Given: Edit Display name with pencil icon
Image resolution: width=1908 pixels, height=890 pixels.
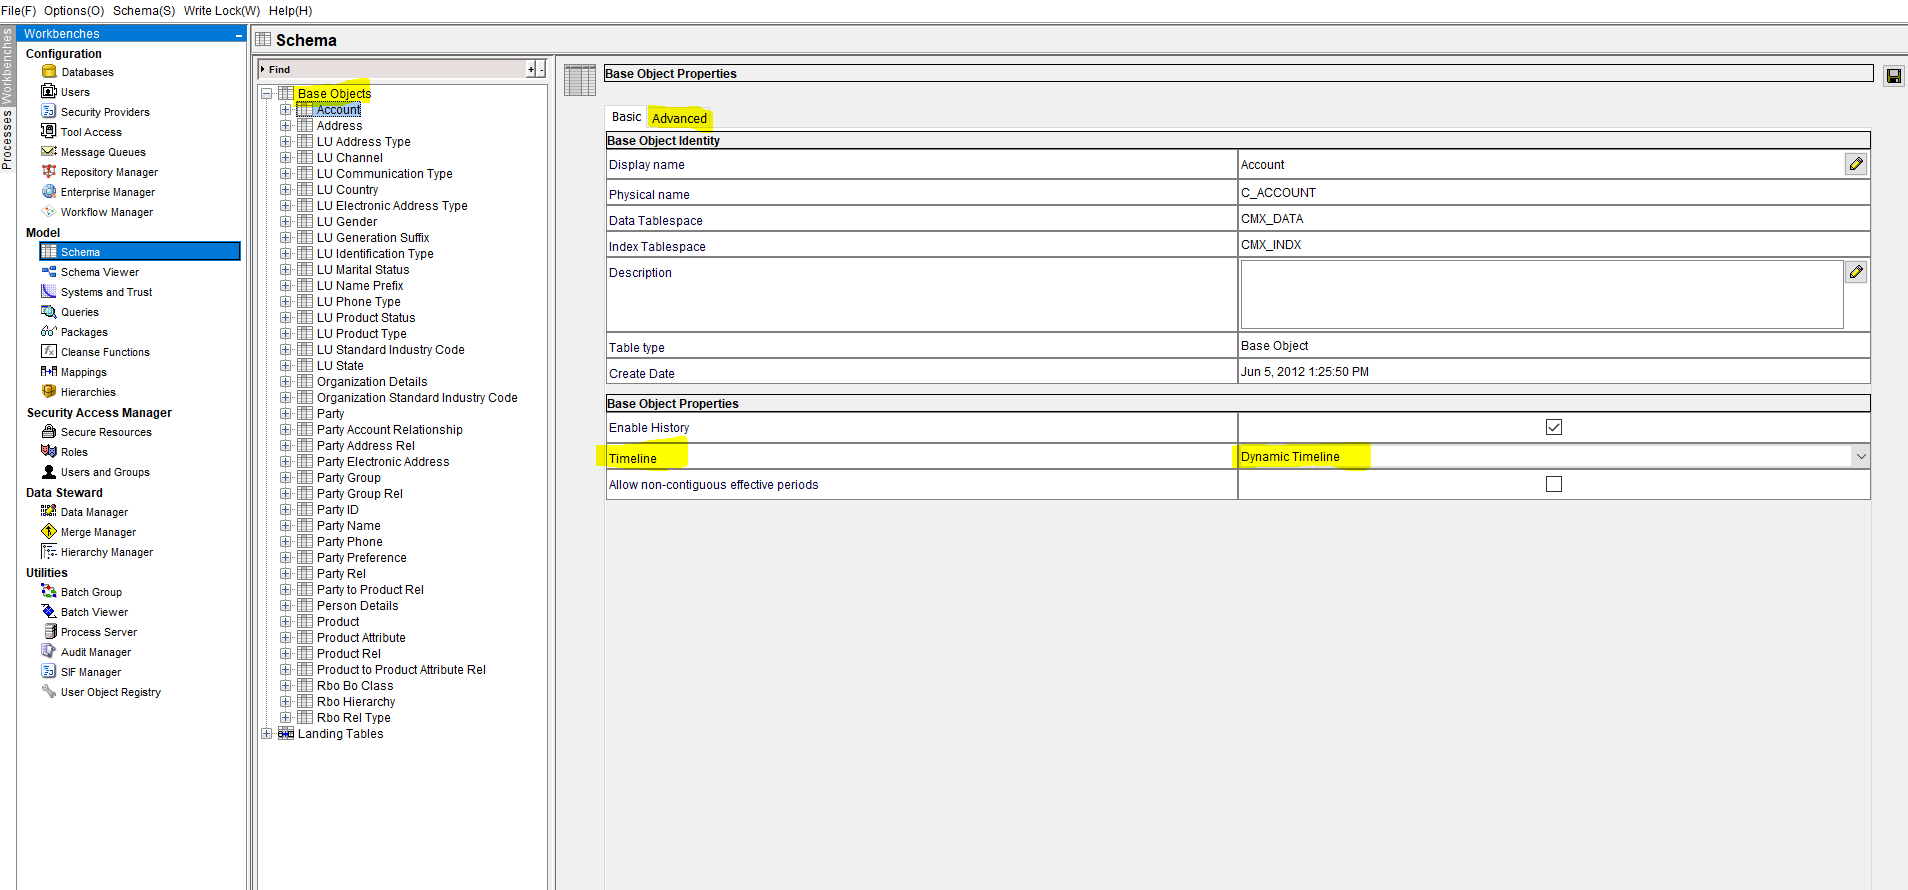Looking at the screenshot, I should [1856, 164].
